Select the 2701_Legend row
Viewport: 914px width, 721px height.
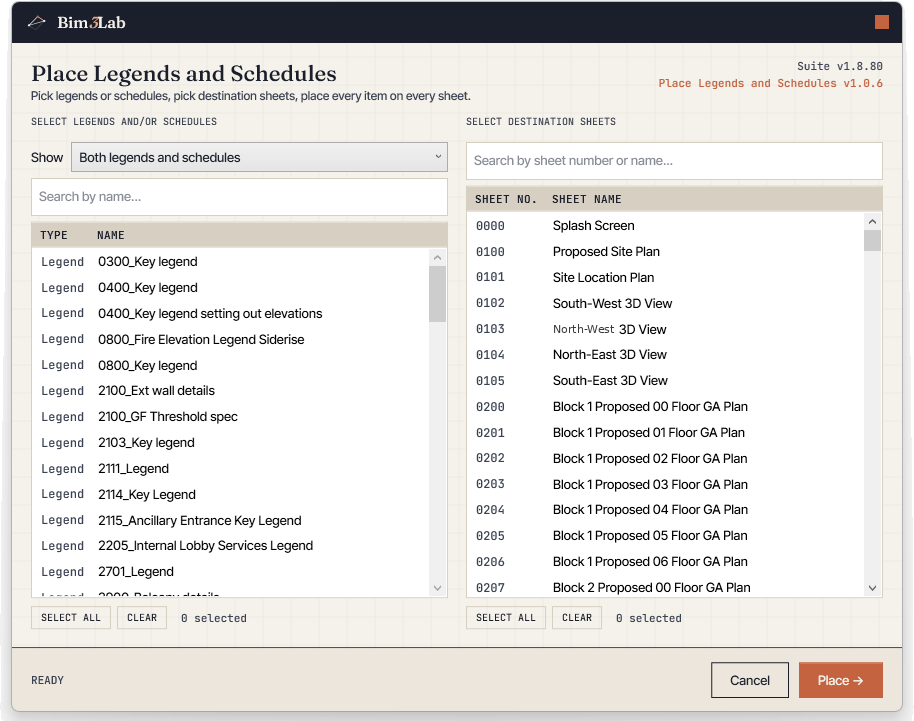coord(231,572)
